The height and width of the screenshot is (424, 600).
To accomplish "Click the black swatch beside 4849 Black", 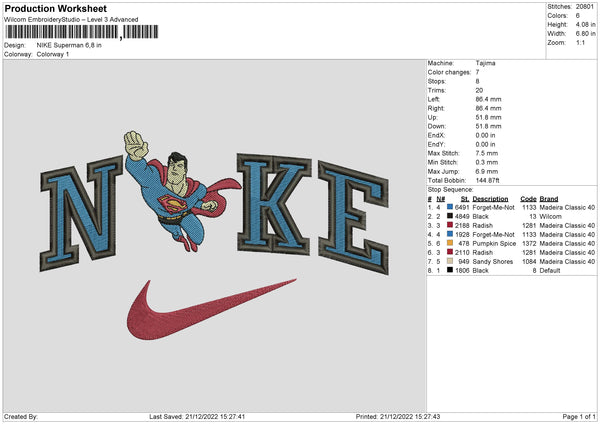I will 450,216.
